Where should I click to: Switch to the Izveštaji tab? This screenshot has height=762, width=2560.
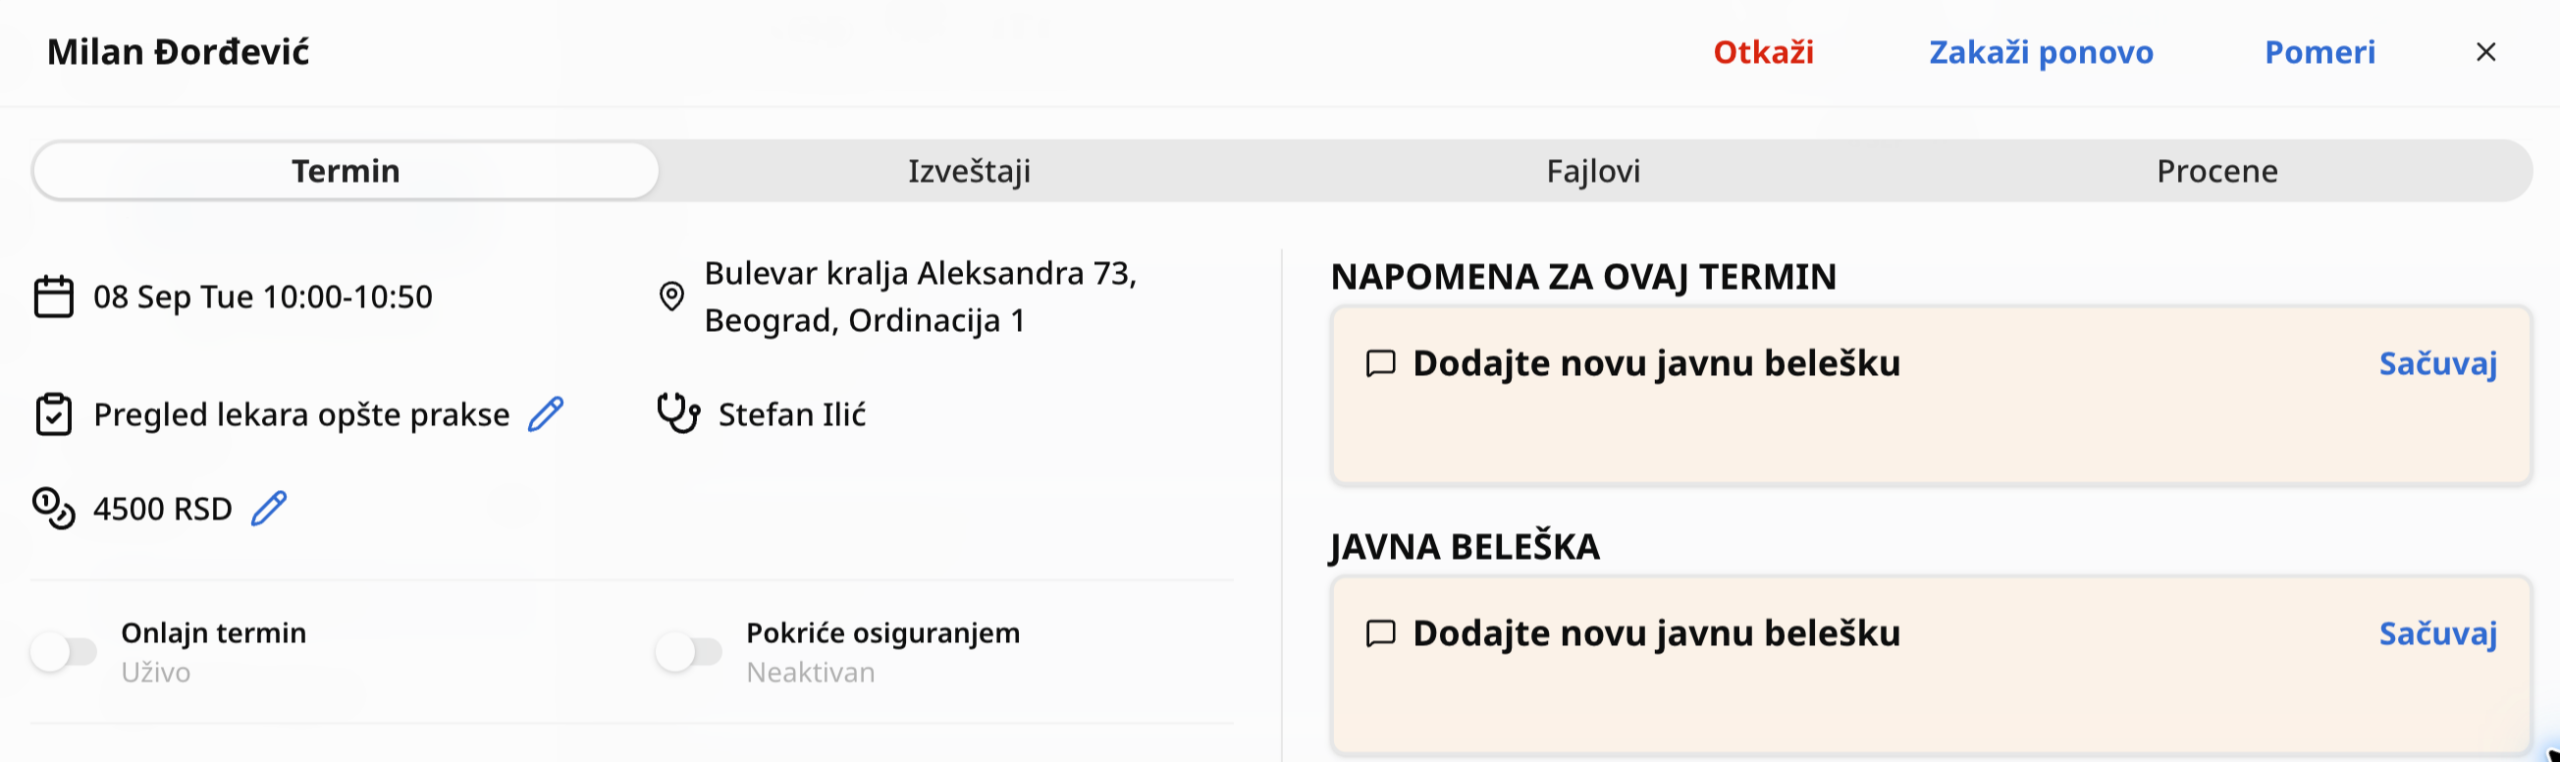(969, 171)
